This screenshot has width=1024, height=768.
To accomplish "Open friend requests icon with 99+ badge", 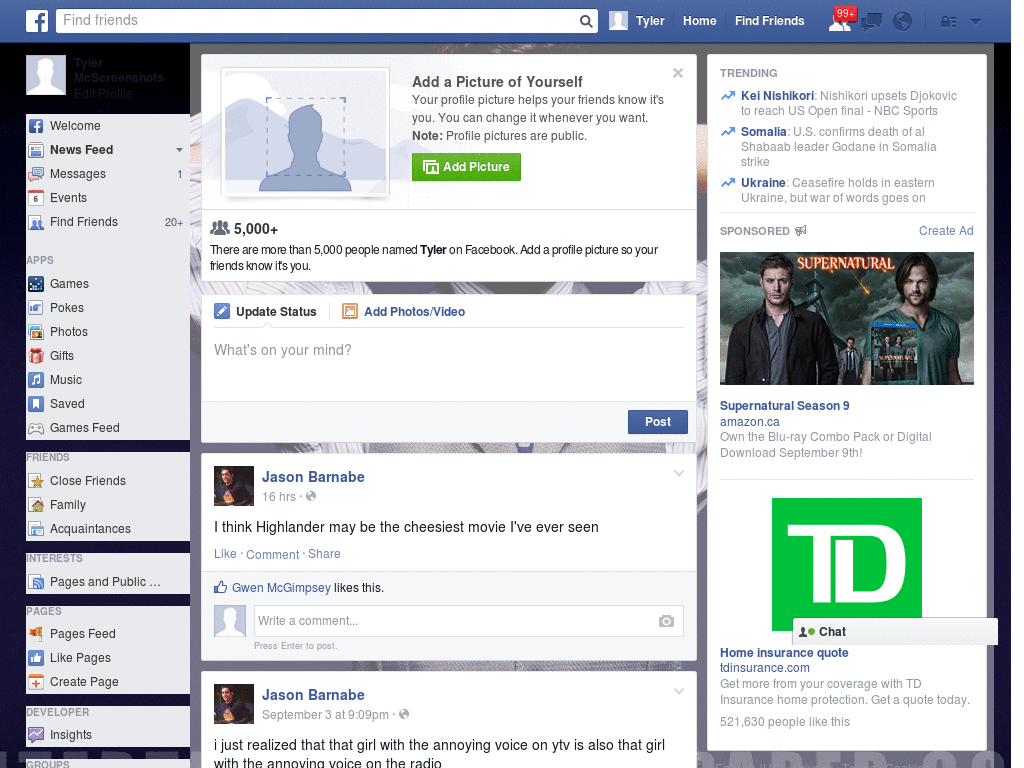I will (841, 20).
